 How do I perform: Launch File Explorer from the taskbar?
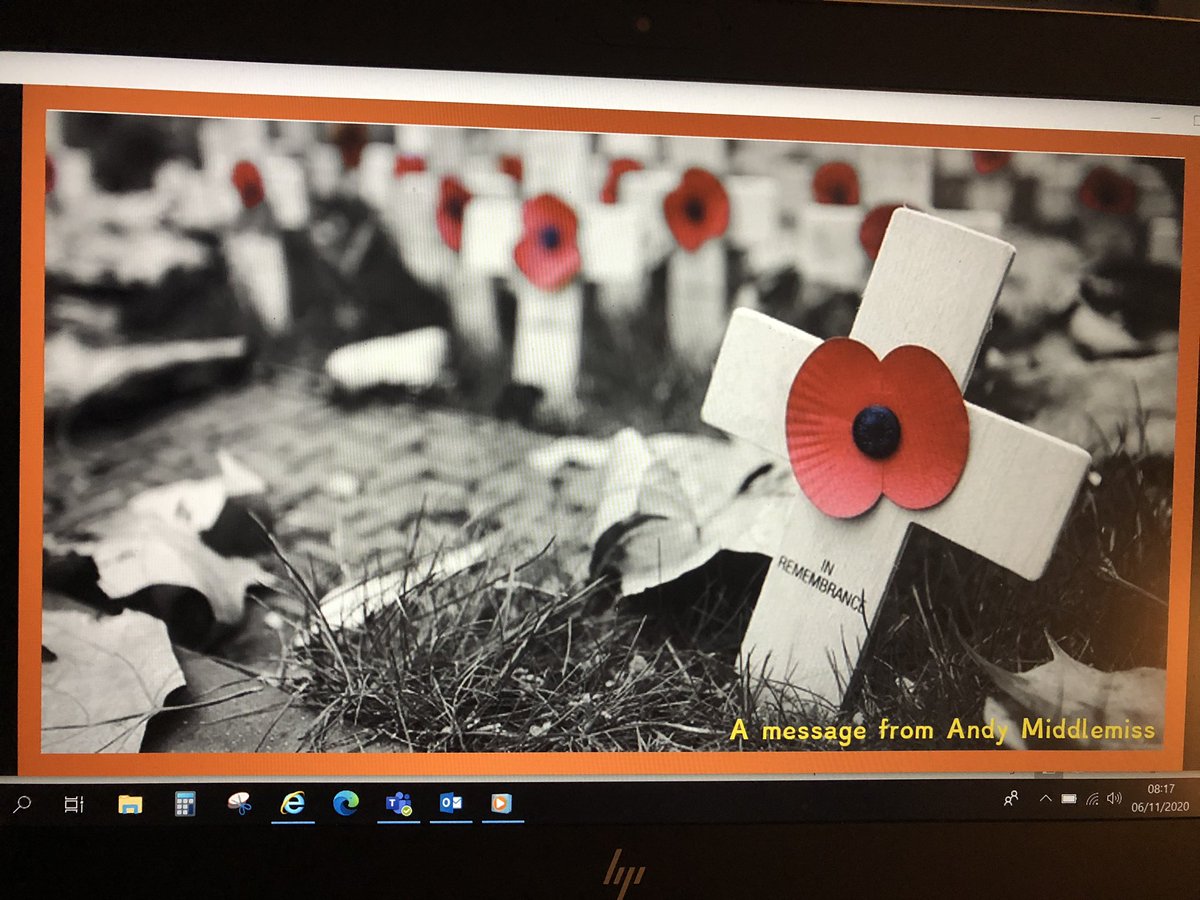[130, 803]
